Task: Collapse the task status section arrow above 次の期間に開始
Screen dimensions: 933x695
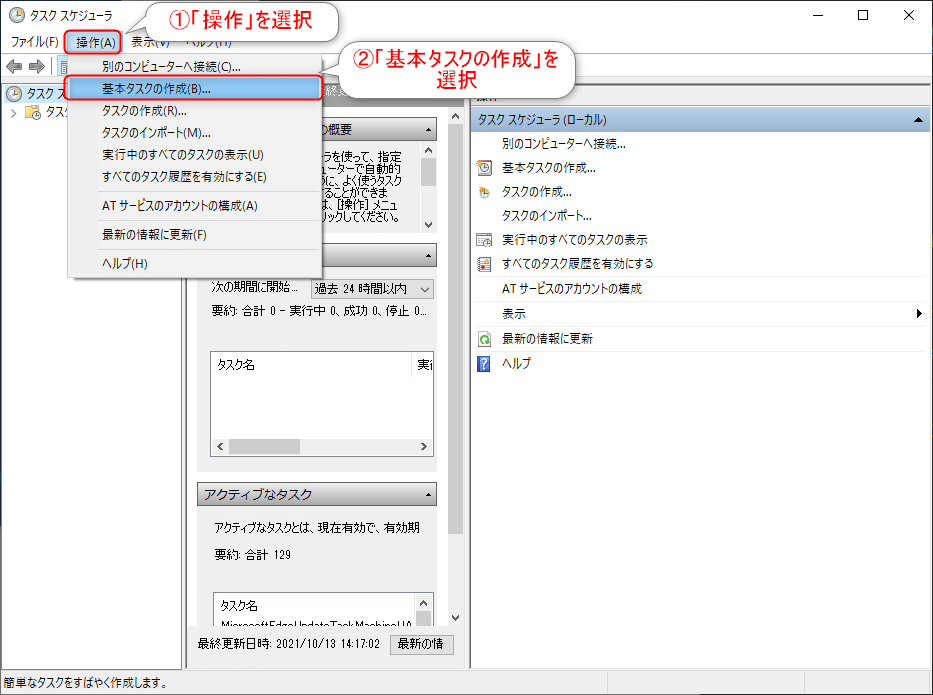Action: [428, 256]
